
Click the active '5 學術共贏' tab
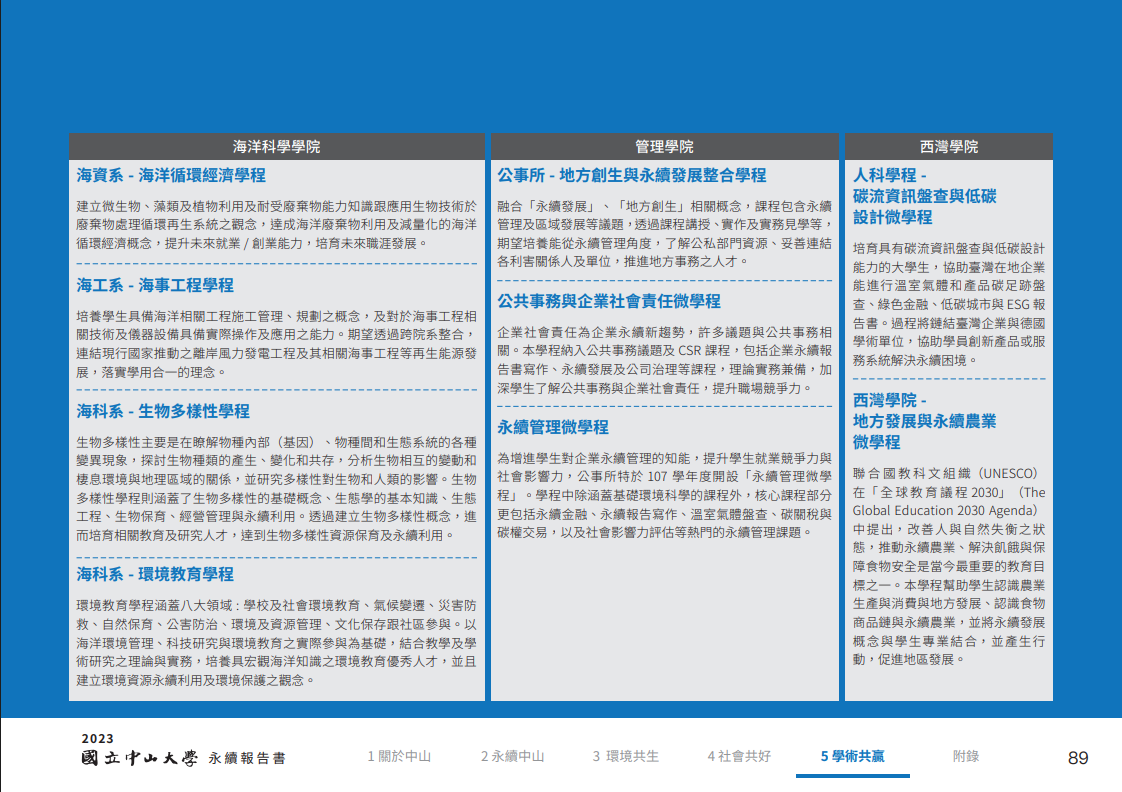(852, 757)
